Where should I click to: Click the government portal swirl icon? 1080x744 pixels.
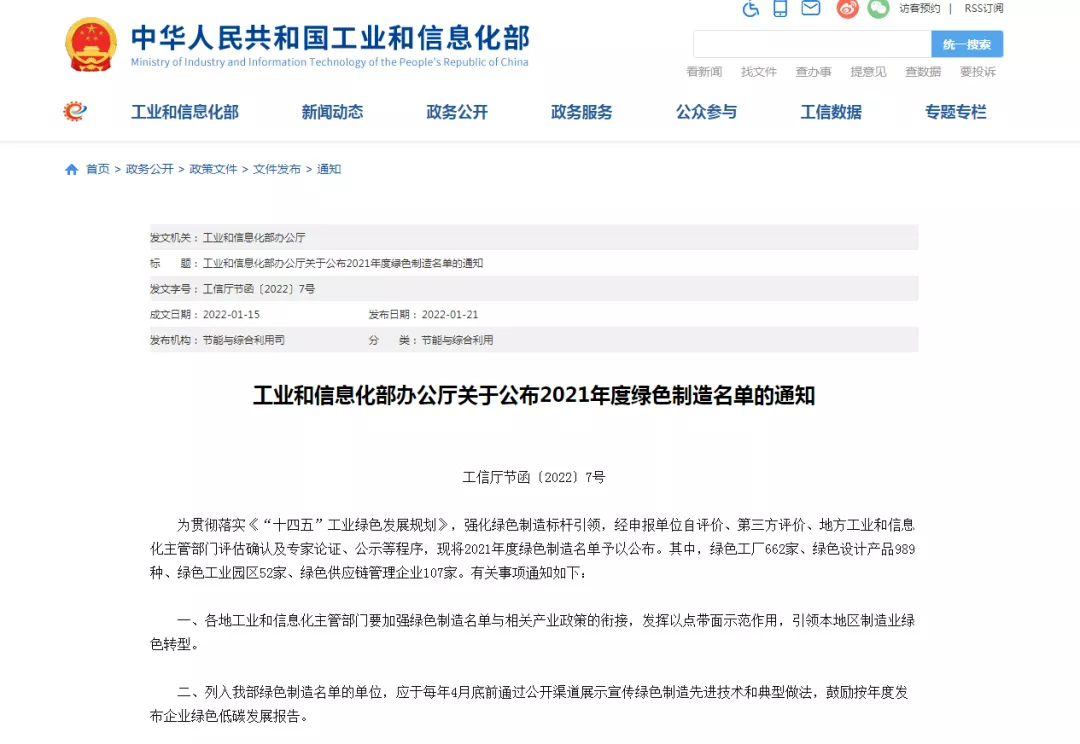75,112
